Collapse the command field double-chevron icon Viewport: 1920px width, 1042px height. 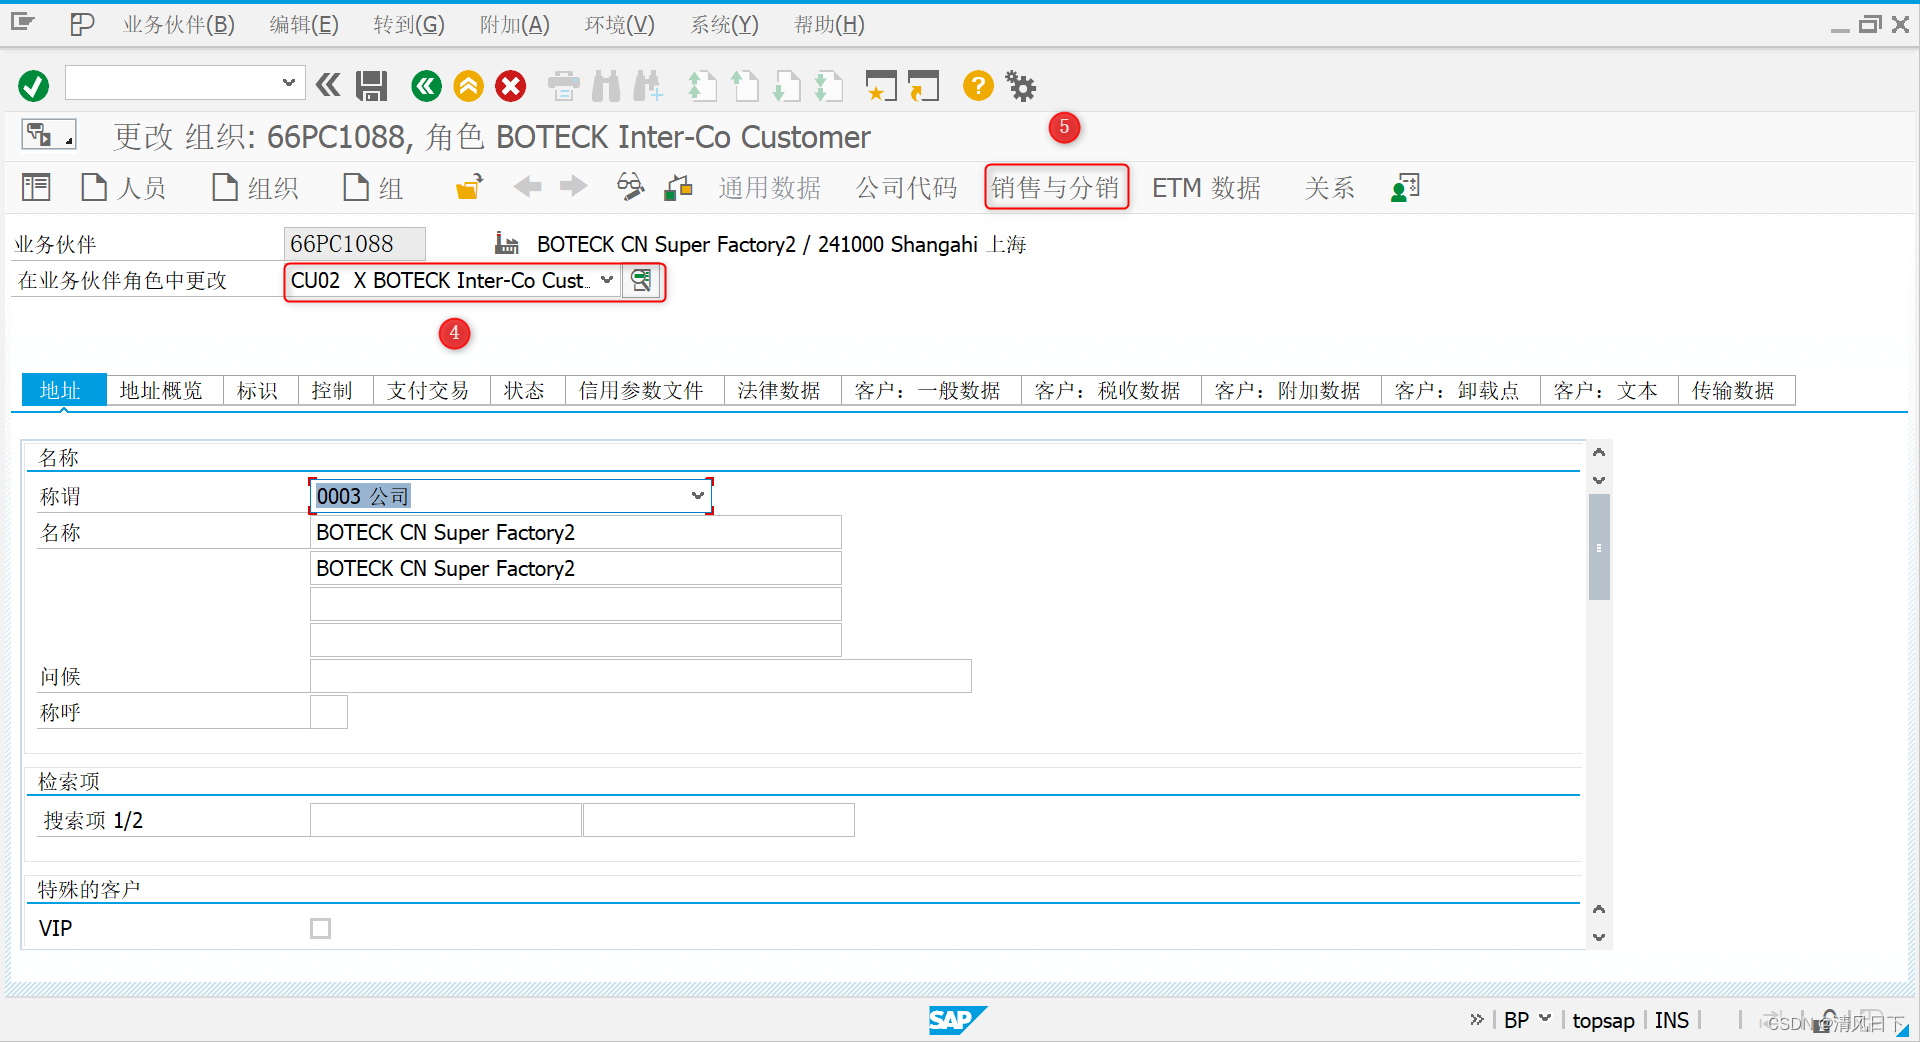point(328,86)
